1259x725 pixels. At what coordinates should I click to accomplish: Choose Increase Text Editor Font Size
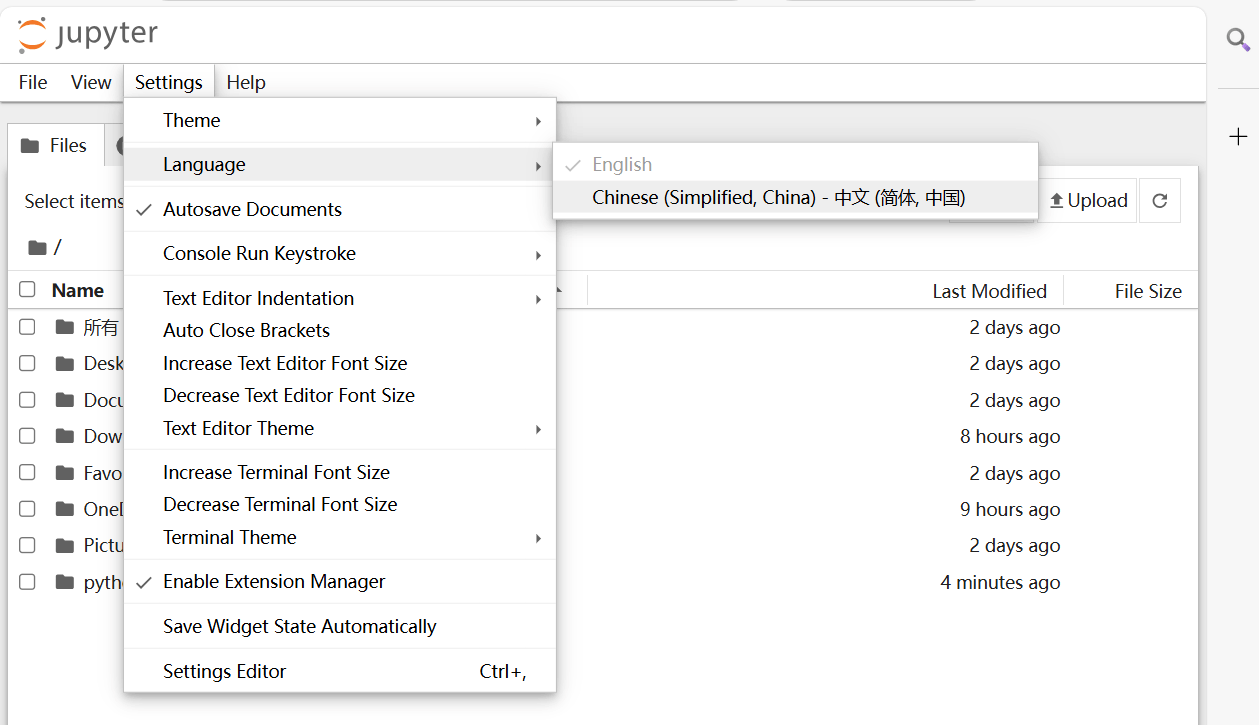tap(340, 363)
